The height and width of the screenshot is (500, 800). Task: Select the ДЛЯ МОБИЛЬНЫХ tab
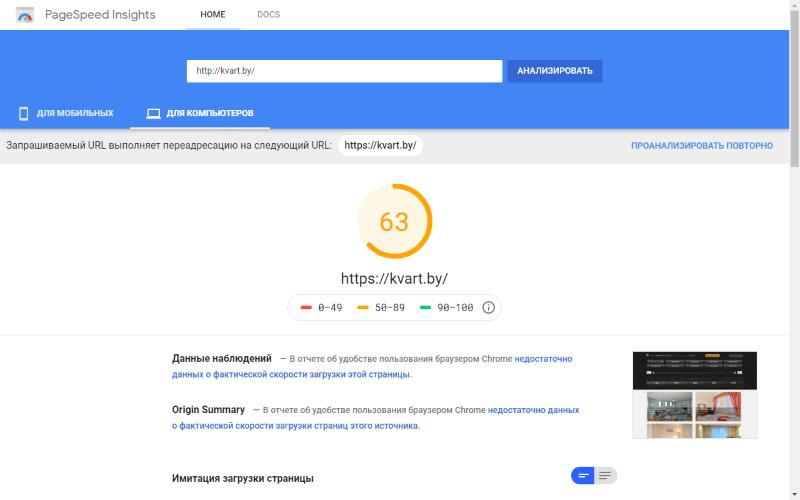tap(65, 113)
